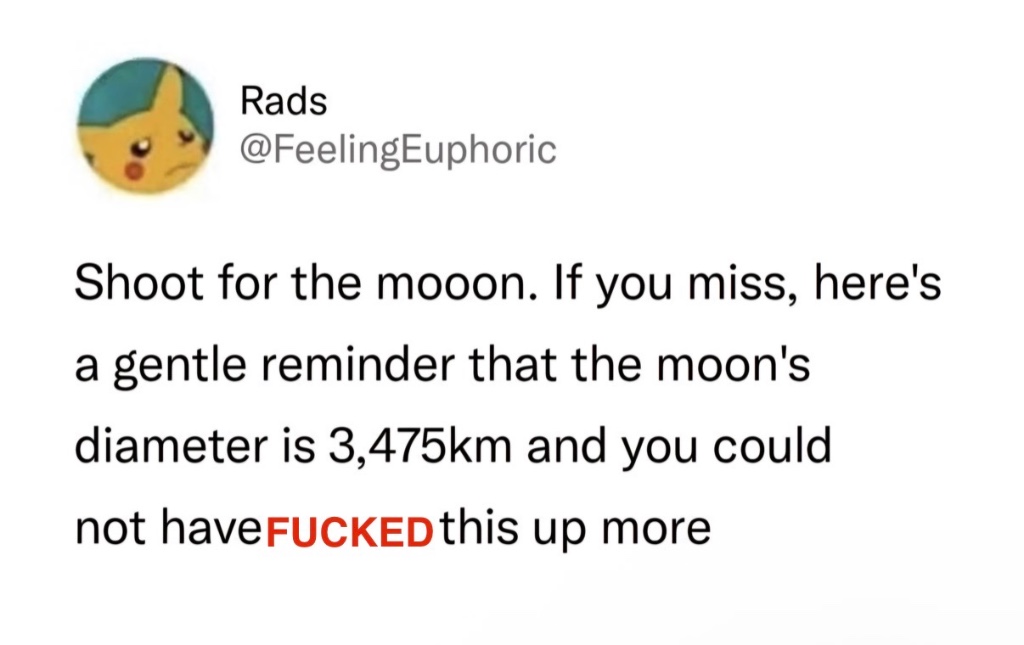The height and width of the screenshot is (645, 1024).
Task: Click the word "moon's" on the second line
Action: (x=732, y=367)
